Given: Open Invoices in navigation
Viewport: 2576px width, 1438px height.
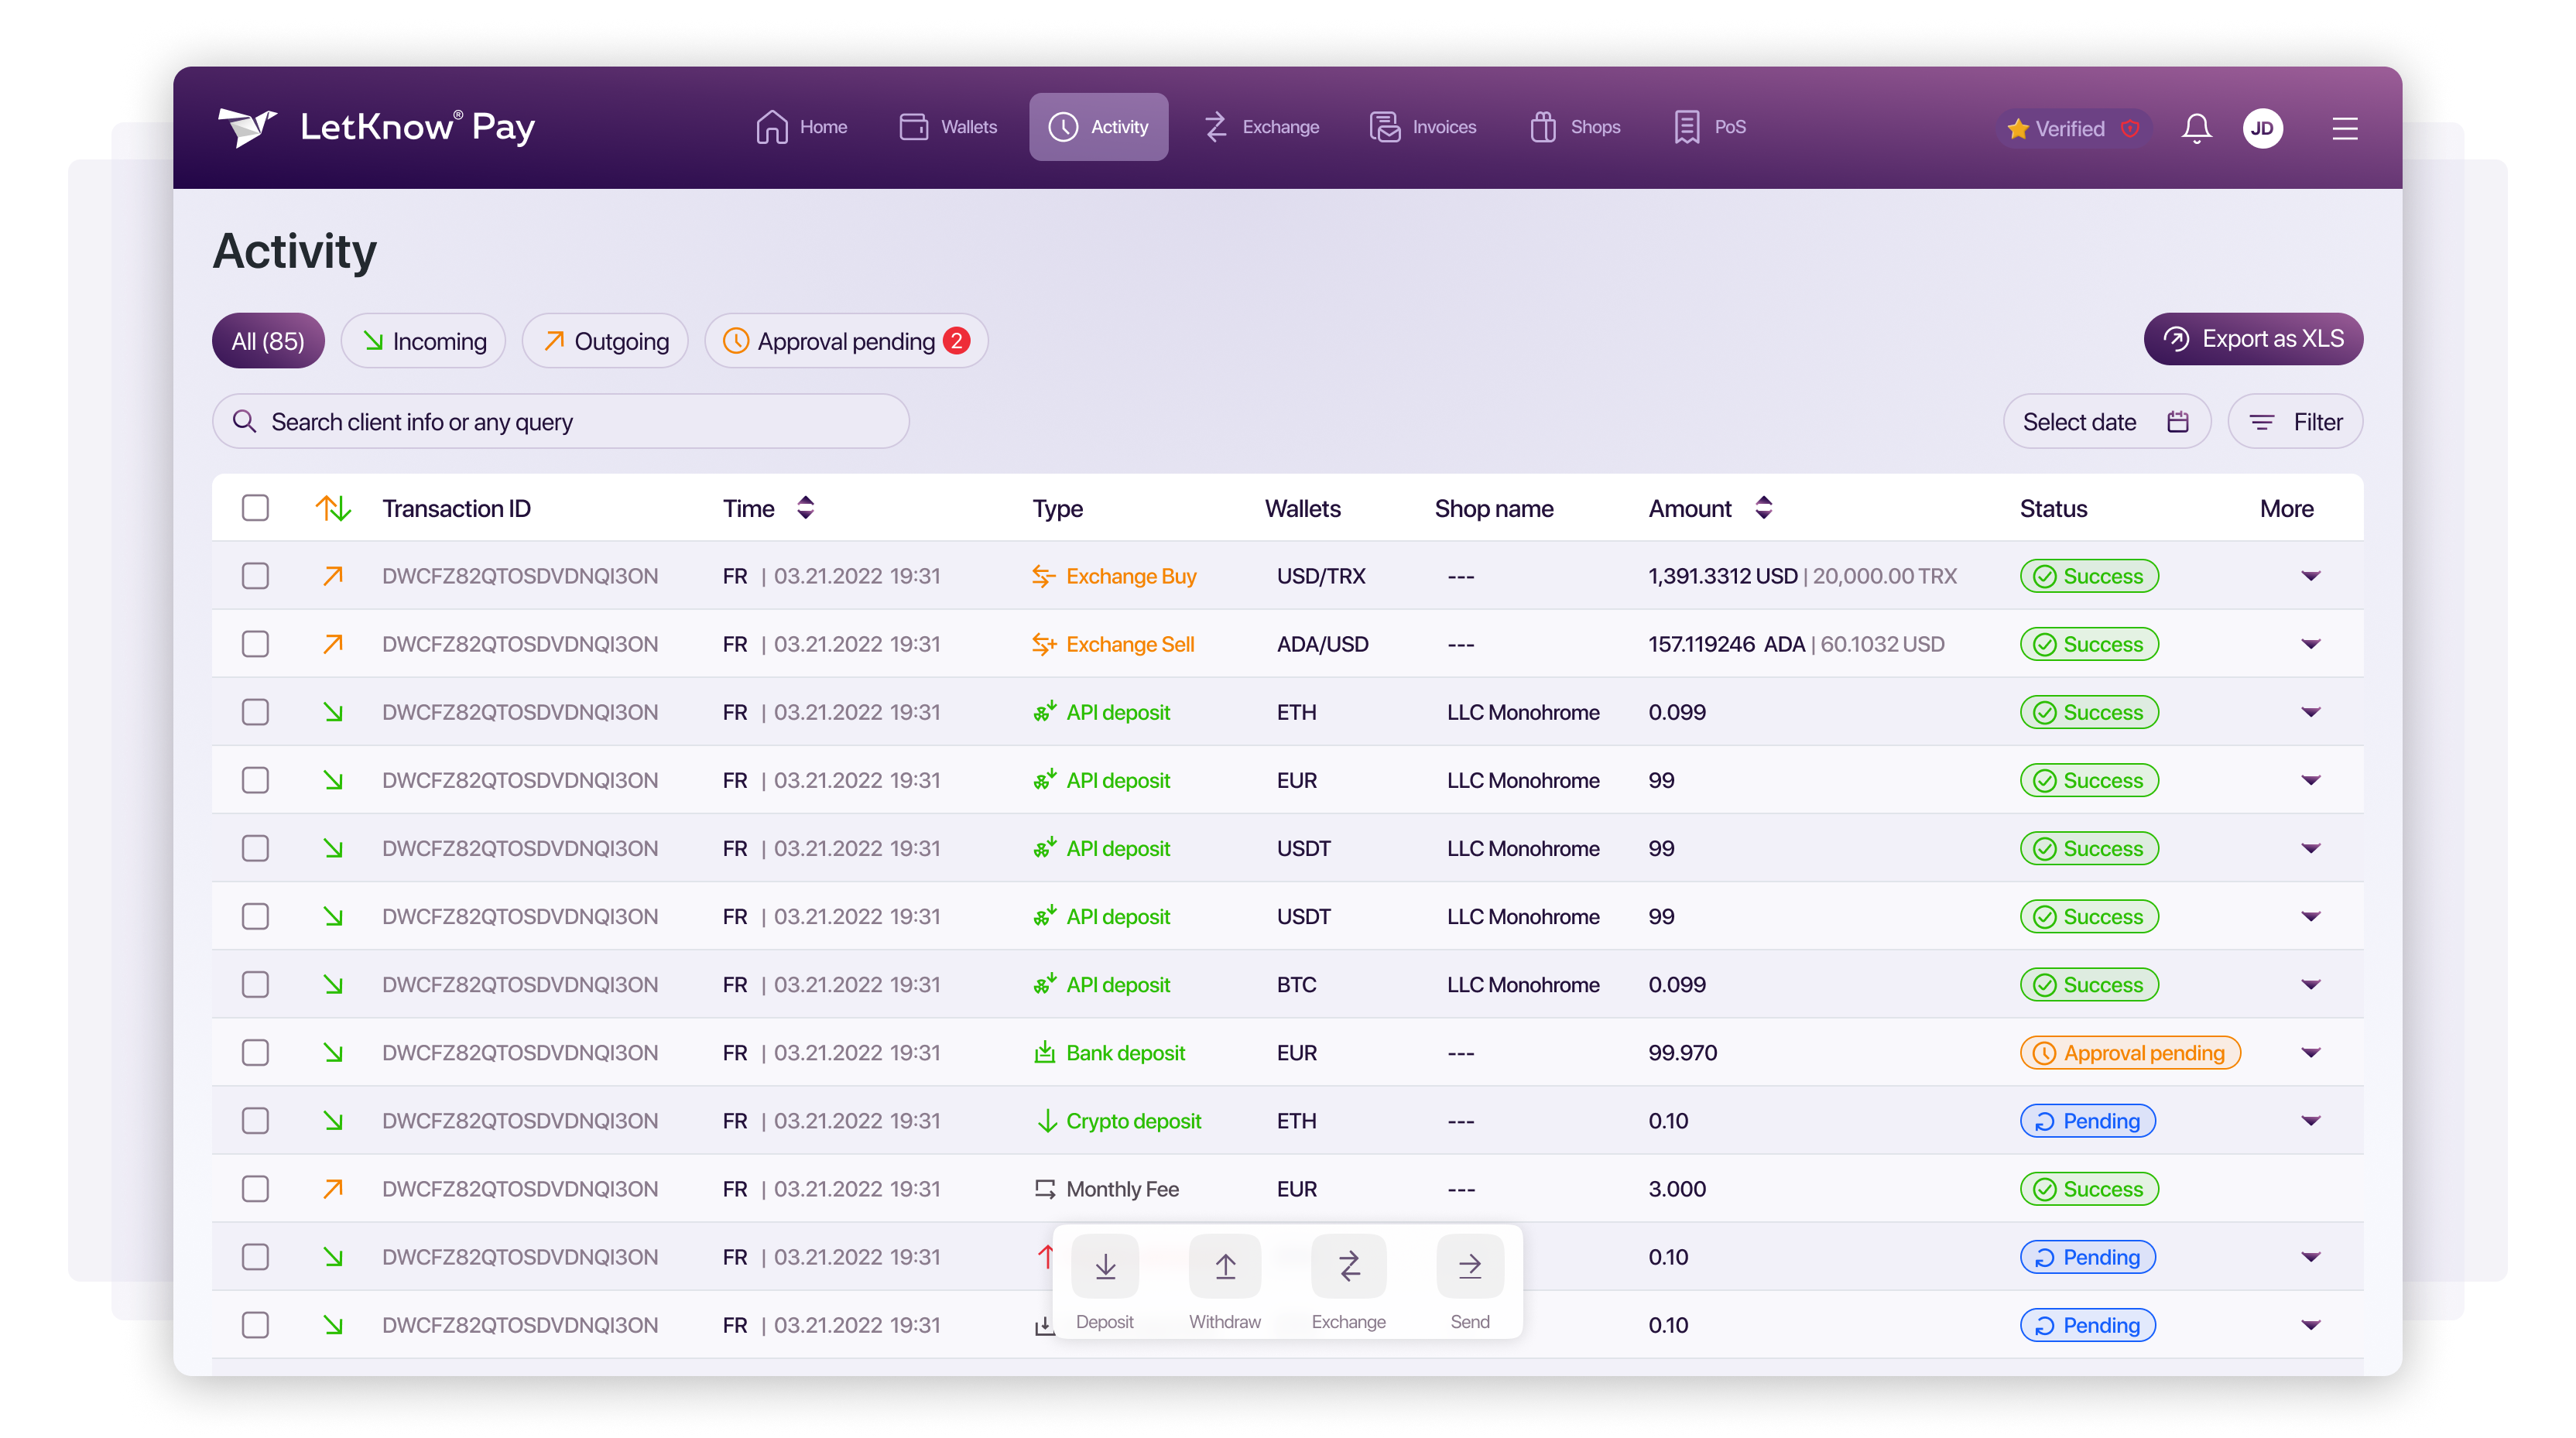Looking at the screenshot, I should tap(1422, 127).
